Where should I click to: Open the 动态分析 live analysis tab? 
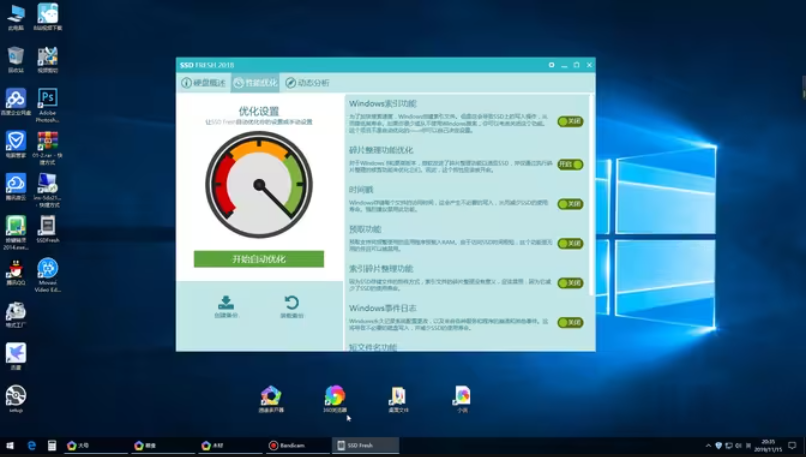tap(307, 83)
